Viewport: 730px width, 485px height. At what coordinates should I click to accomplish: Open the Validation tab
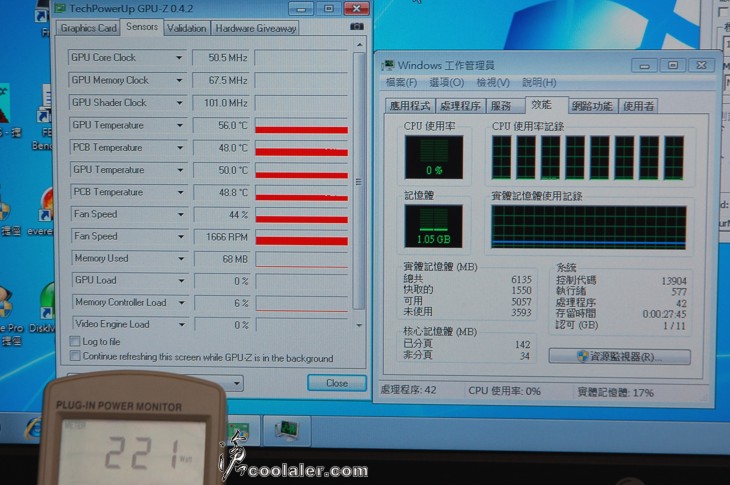[186, 28]
